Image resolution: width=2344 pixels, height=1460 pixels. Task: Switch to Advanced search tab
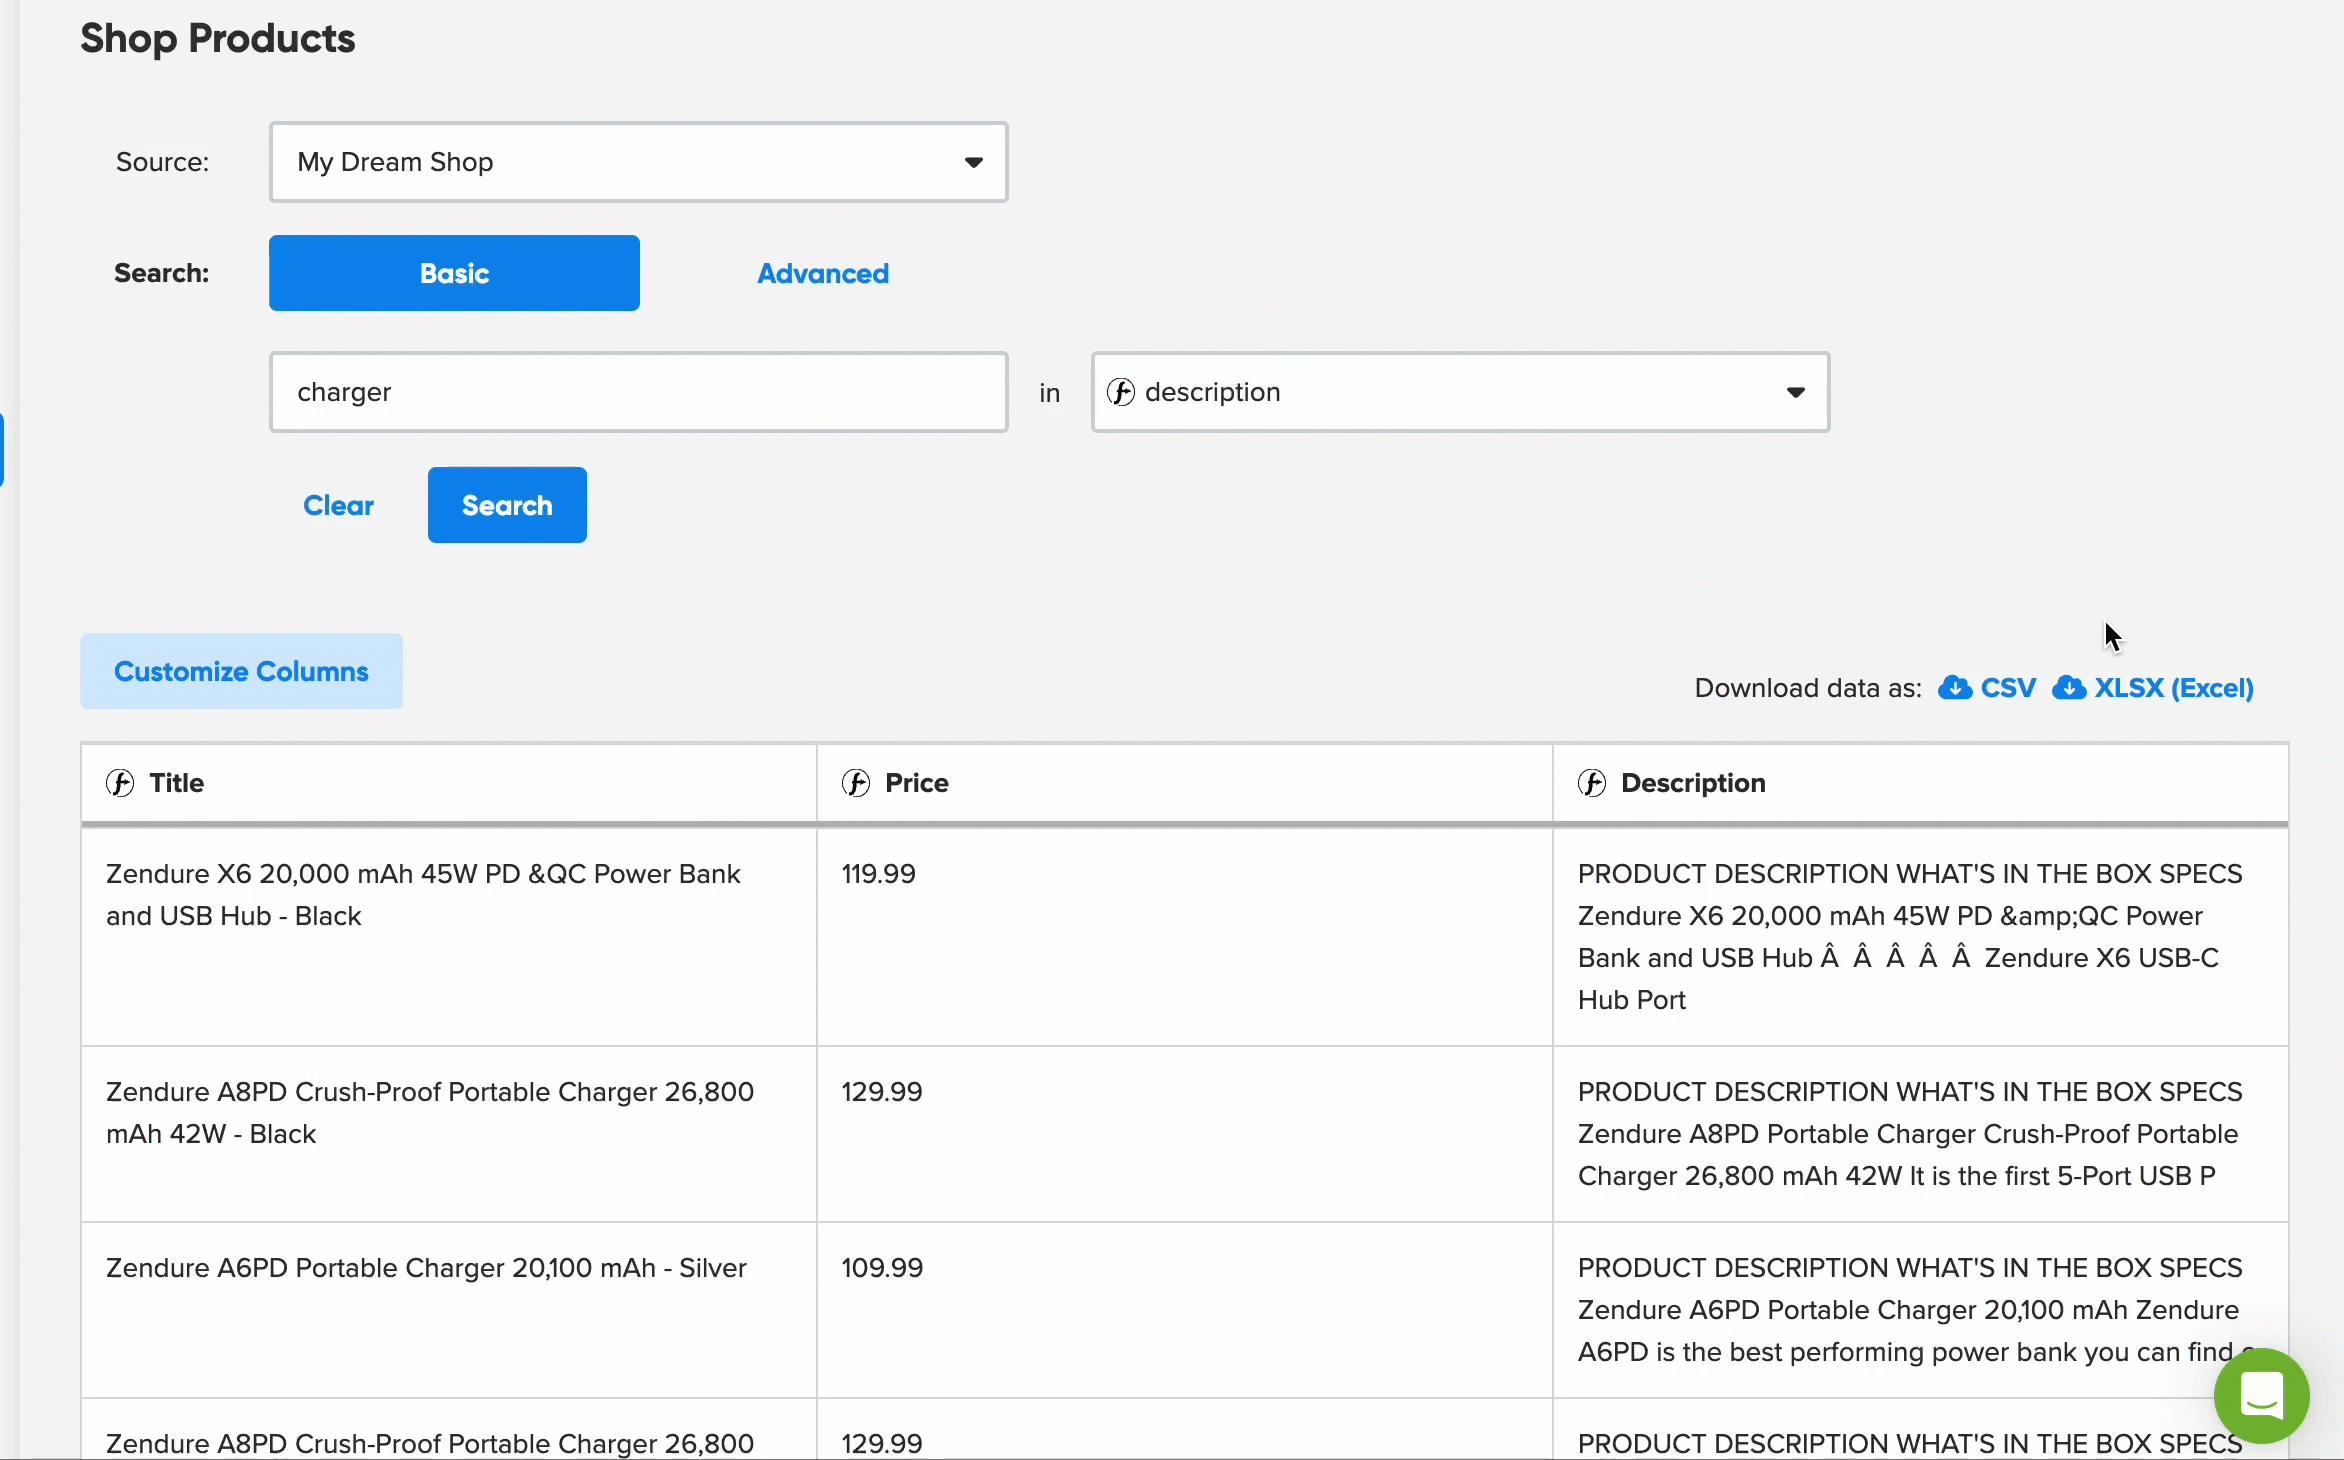point(823,273)
